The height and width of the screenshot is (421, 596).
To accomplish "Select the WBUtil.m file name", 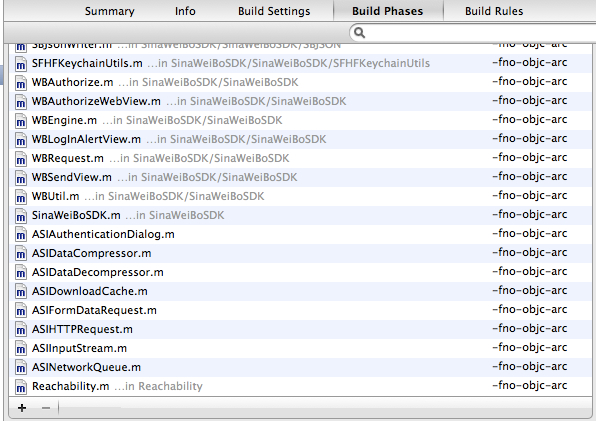I will 55,196.
